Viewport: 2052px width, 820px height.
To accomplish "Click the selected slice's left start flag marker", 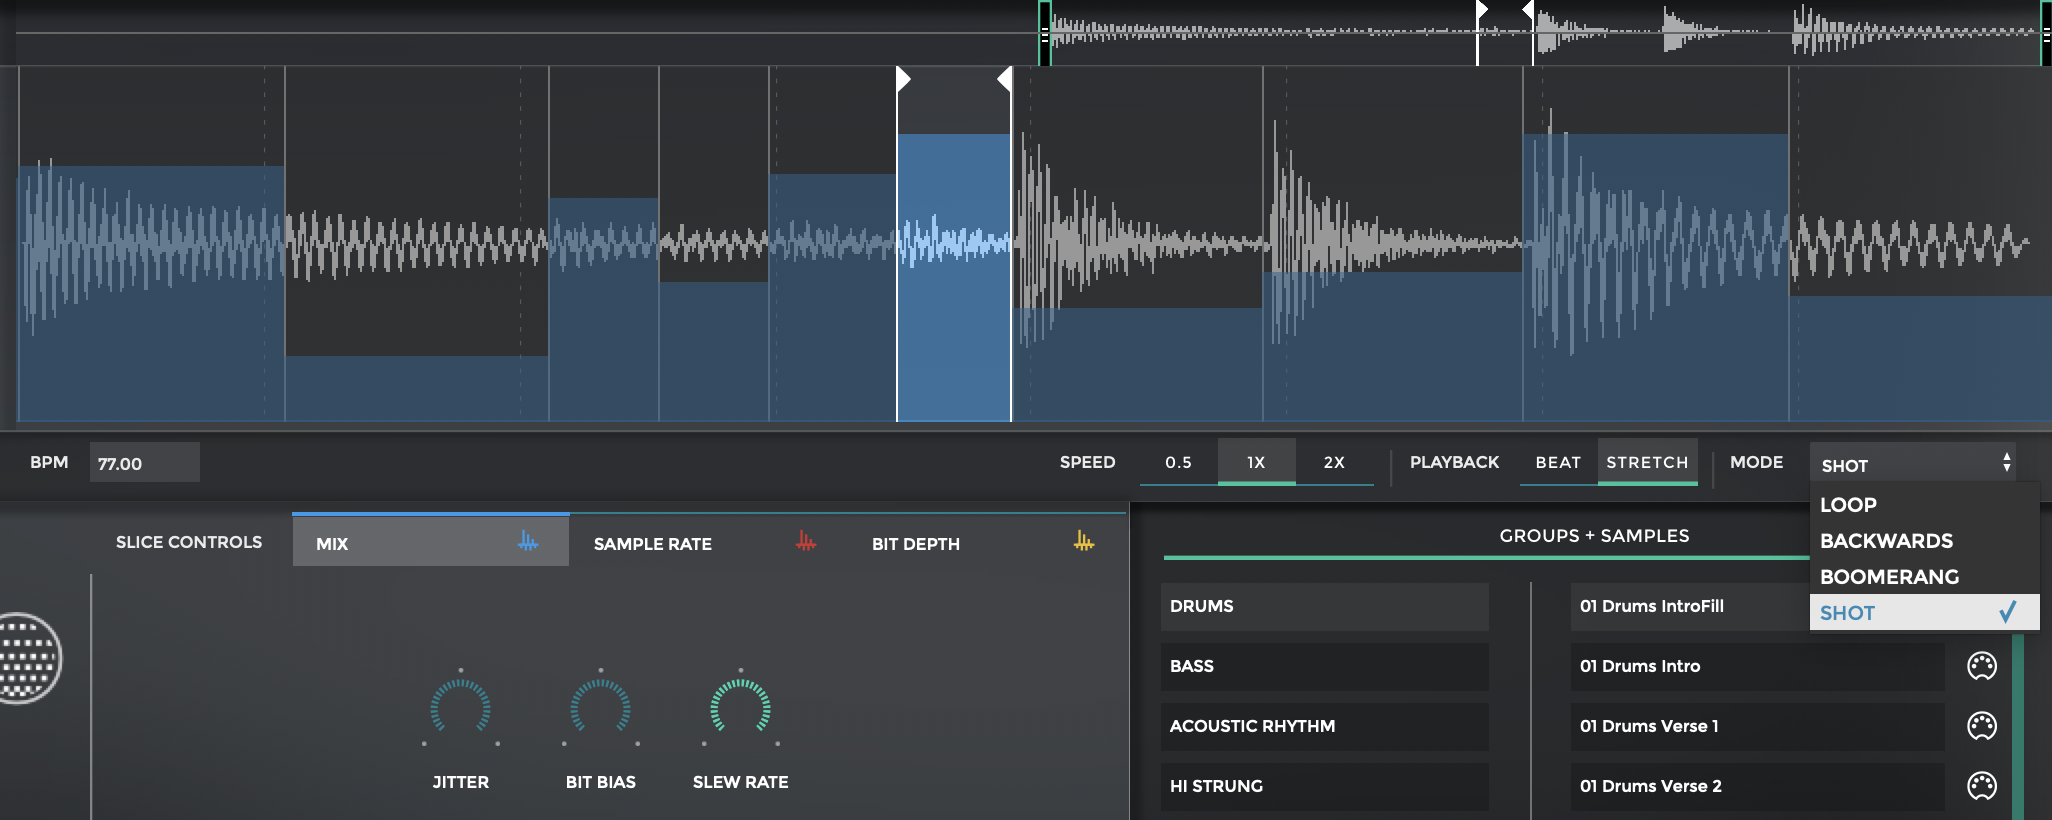I will tap(903, 79).
